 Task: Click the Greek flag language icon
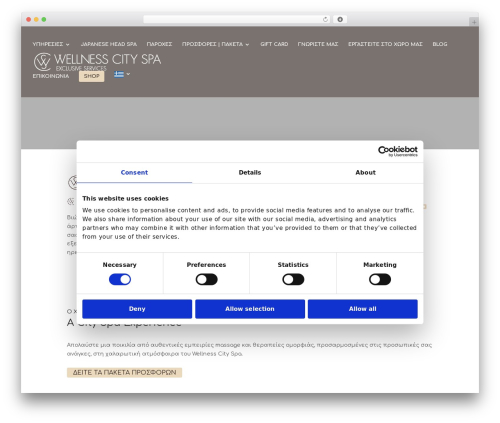[119, 74]
